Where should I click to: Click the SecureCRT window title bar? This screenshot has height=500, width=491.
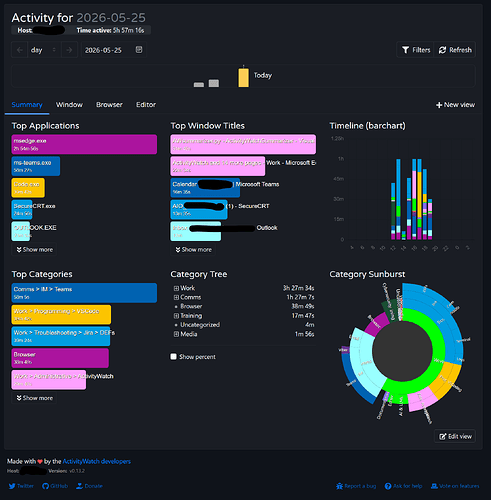point(199,210)
